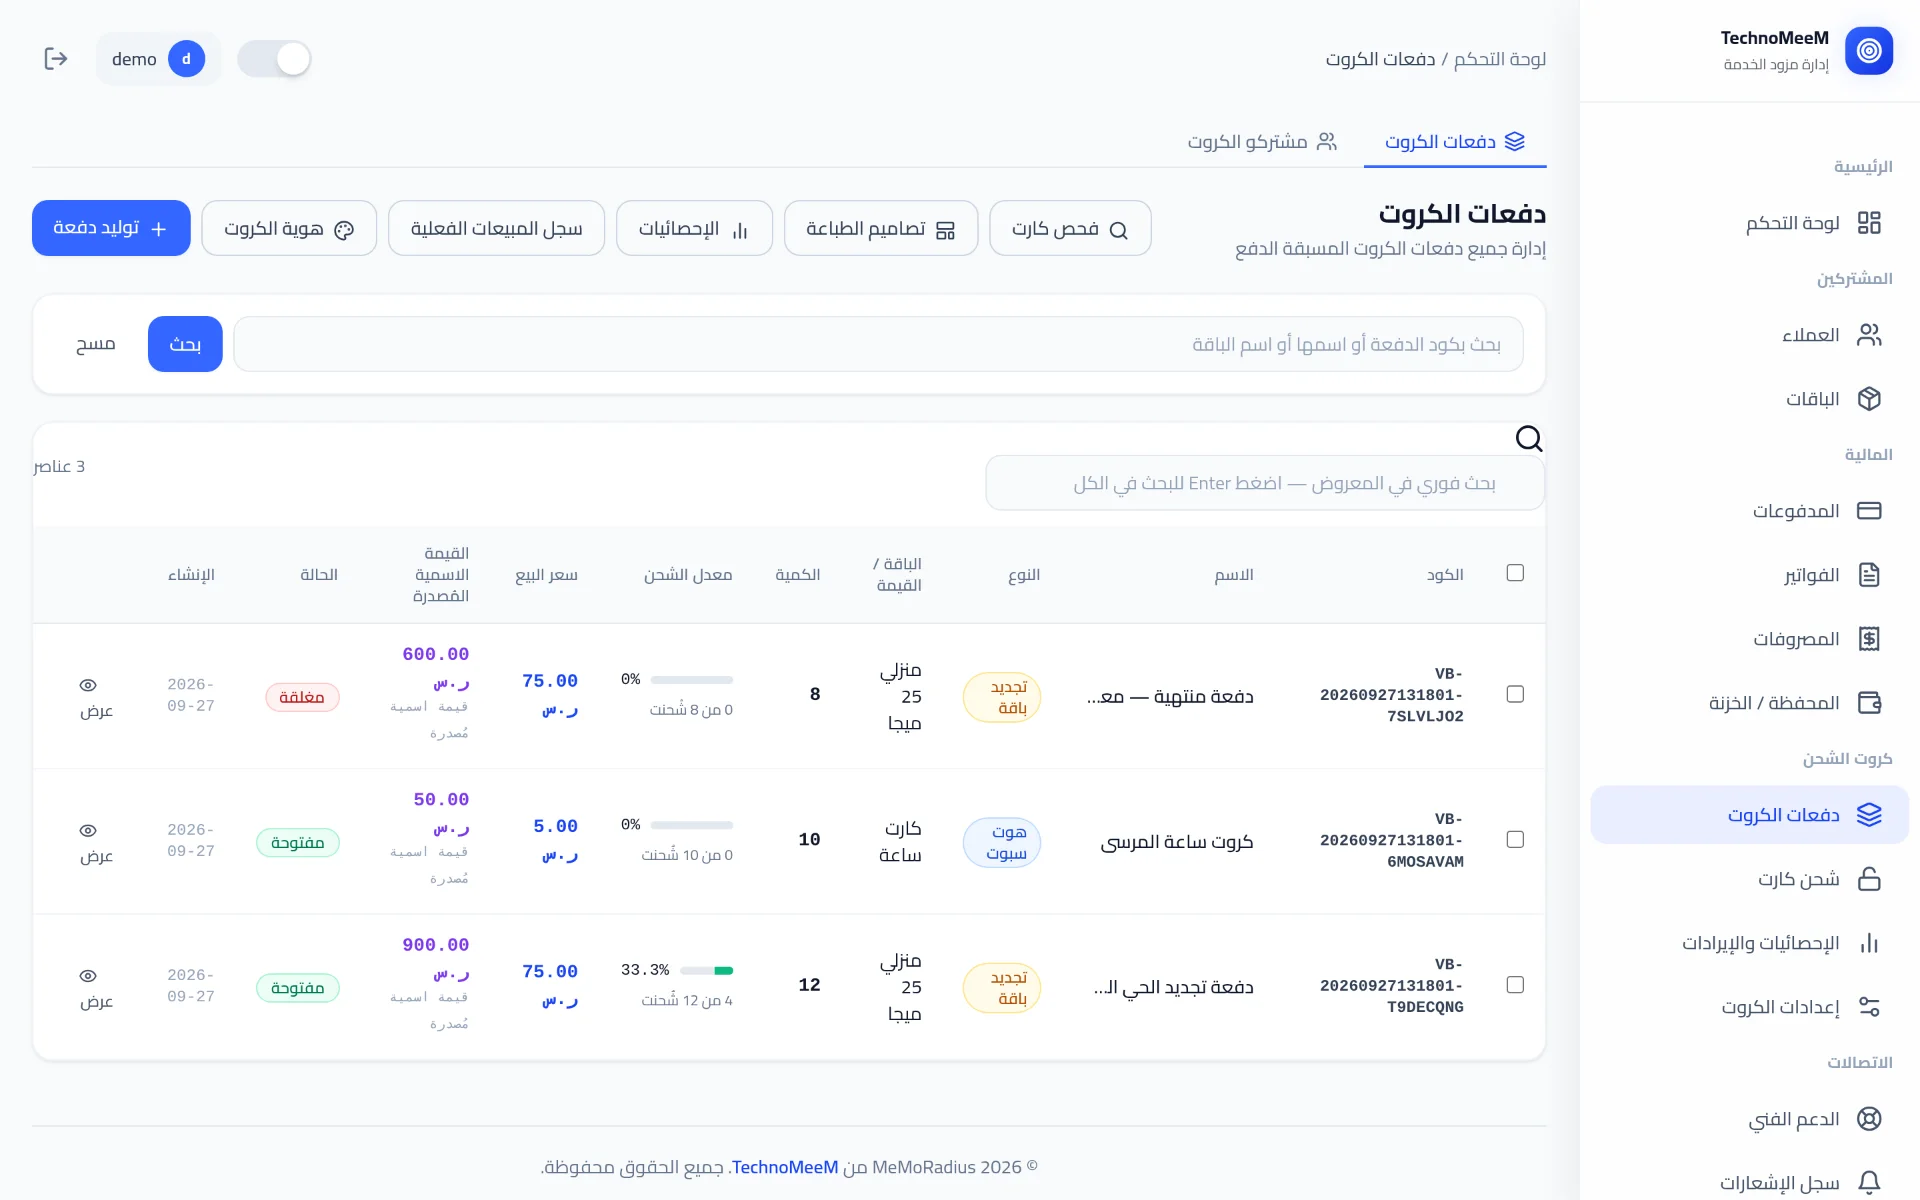
Task: Open the demo user profile badge
Action: 158,59
